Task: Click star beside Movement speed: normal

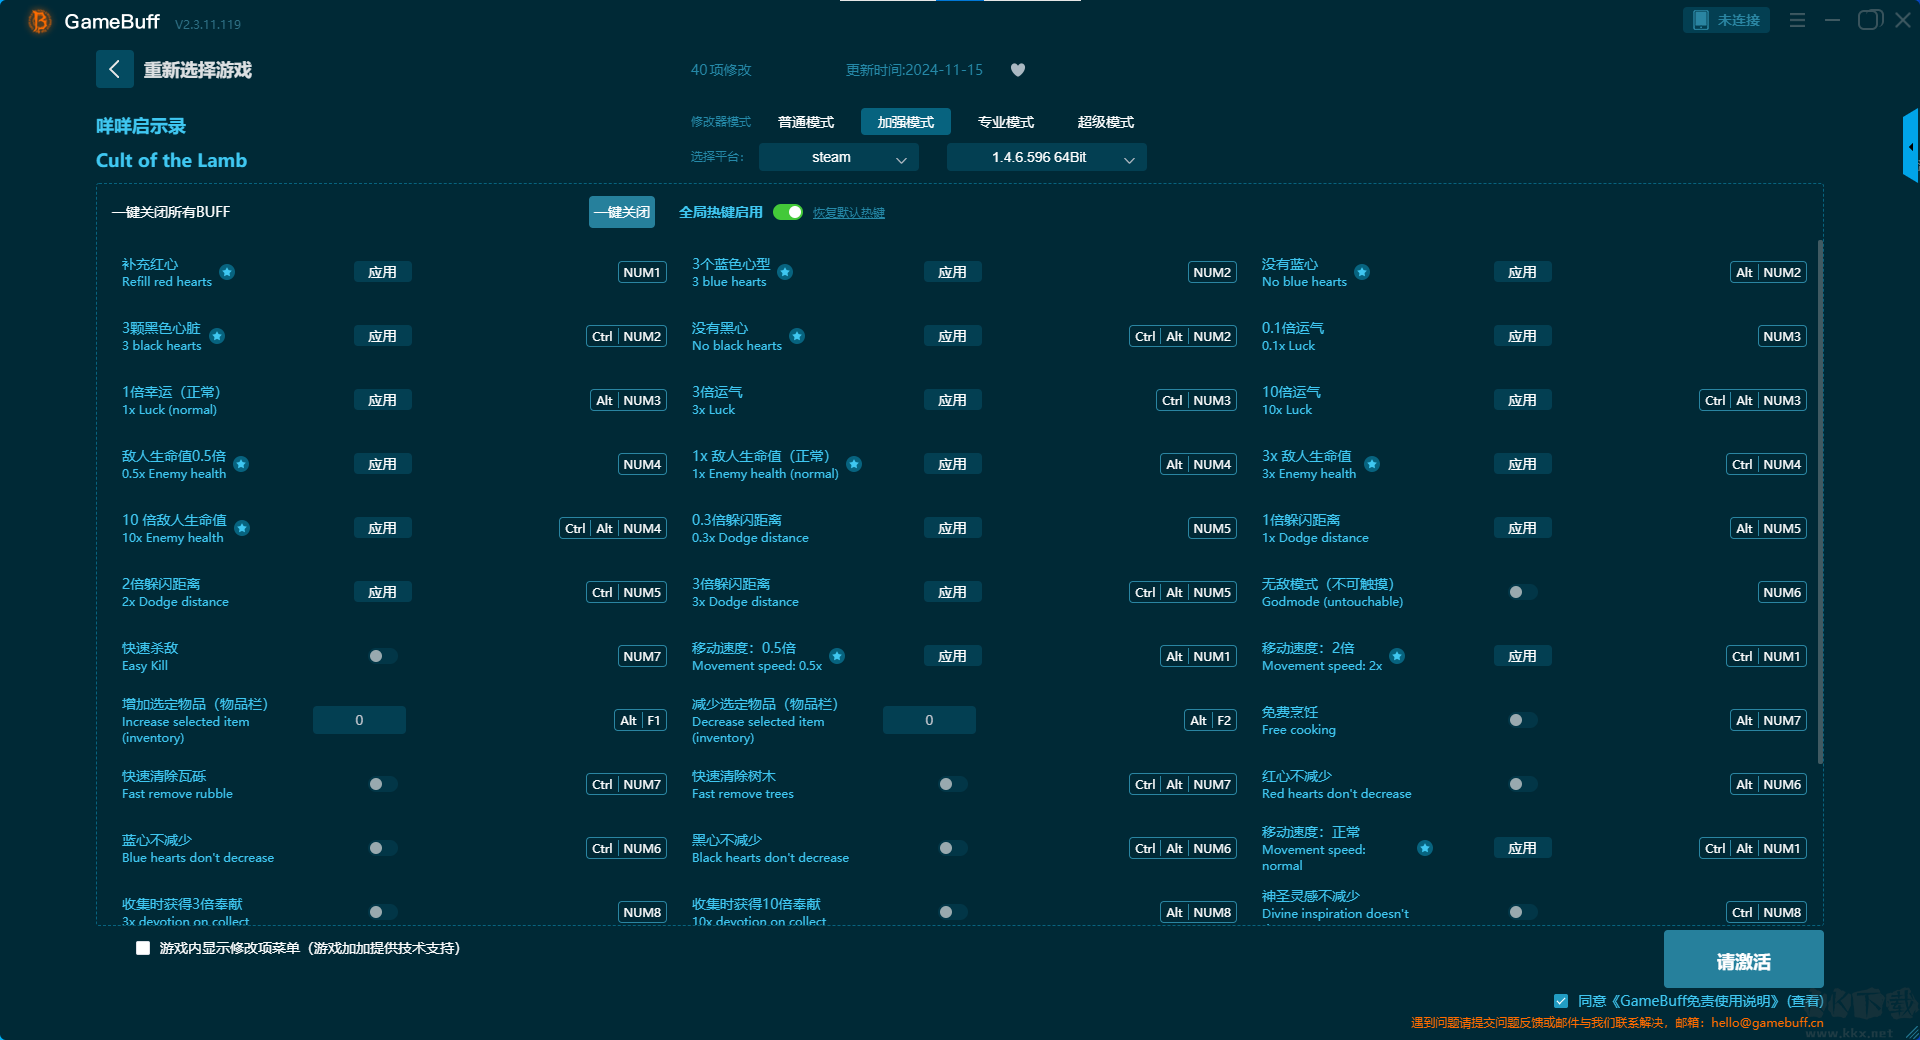Action: pos(1425,848)
